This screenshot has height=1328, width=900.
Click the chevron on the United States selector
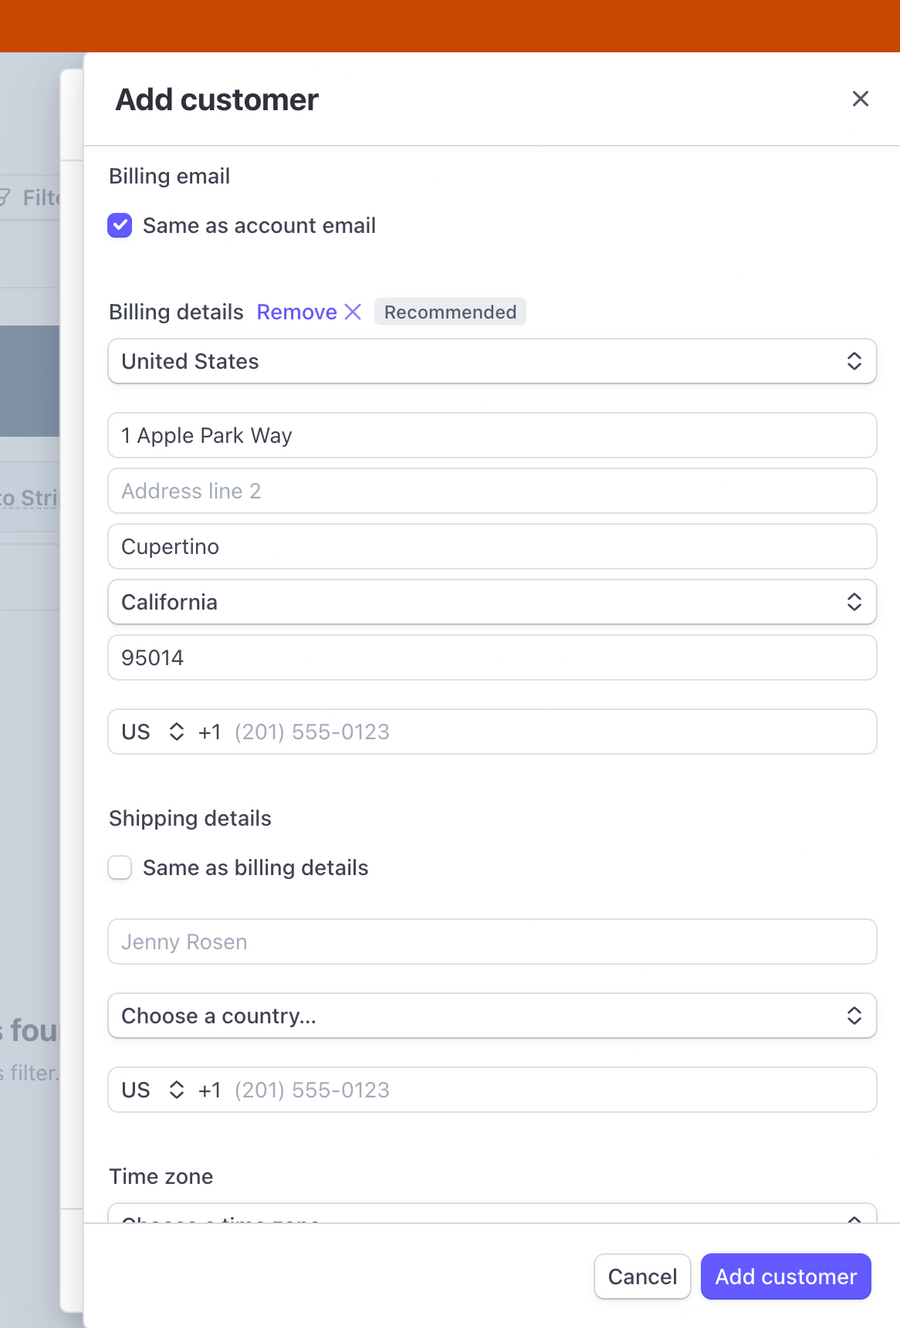pyautogui.click(x=855, y=361)
